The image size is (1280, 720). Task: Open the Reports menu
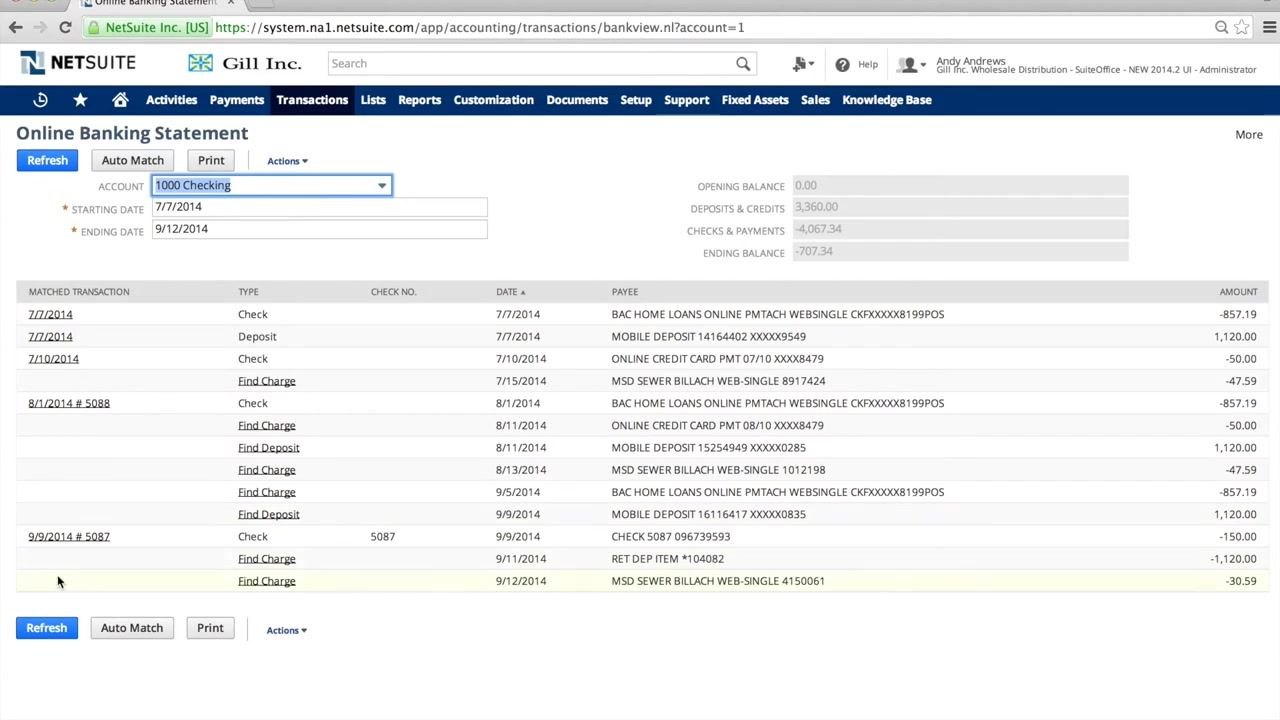click(x=419, y=100)
